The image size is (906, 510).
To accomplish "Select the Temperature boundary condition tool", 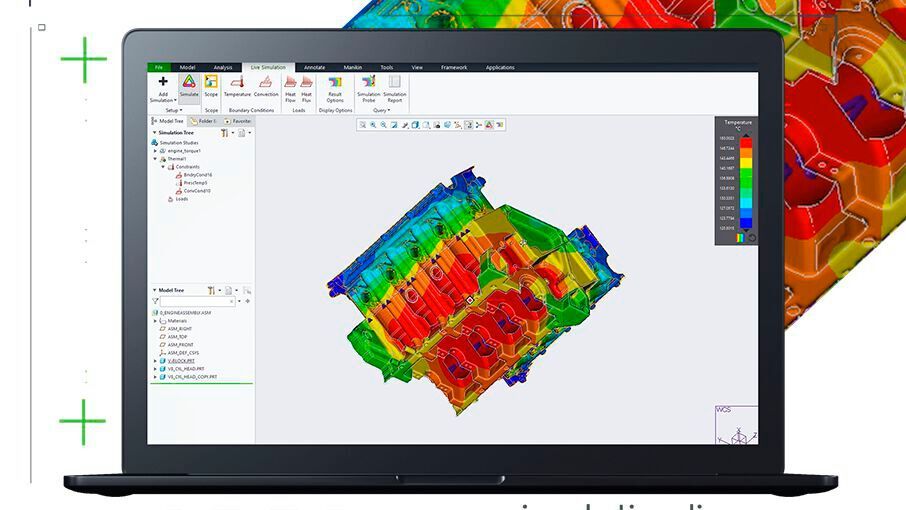I will point(237,85).
